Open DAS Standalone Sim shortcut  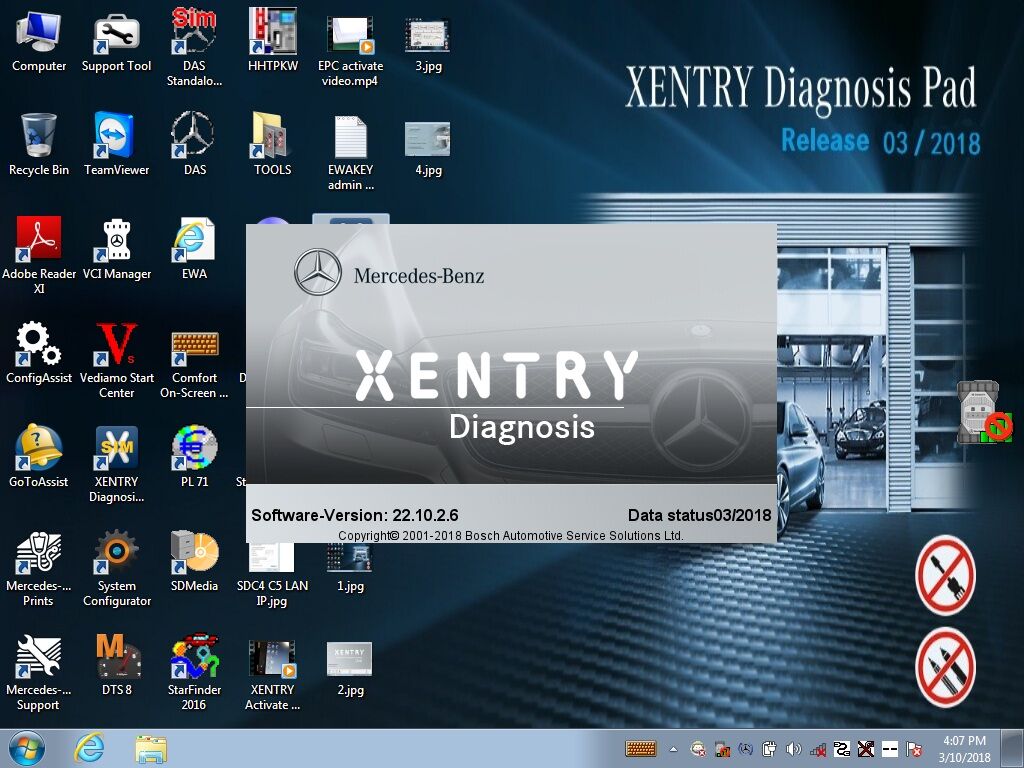[x=194, y=48]
